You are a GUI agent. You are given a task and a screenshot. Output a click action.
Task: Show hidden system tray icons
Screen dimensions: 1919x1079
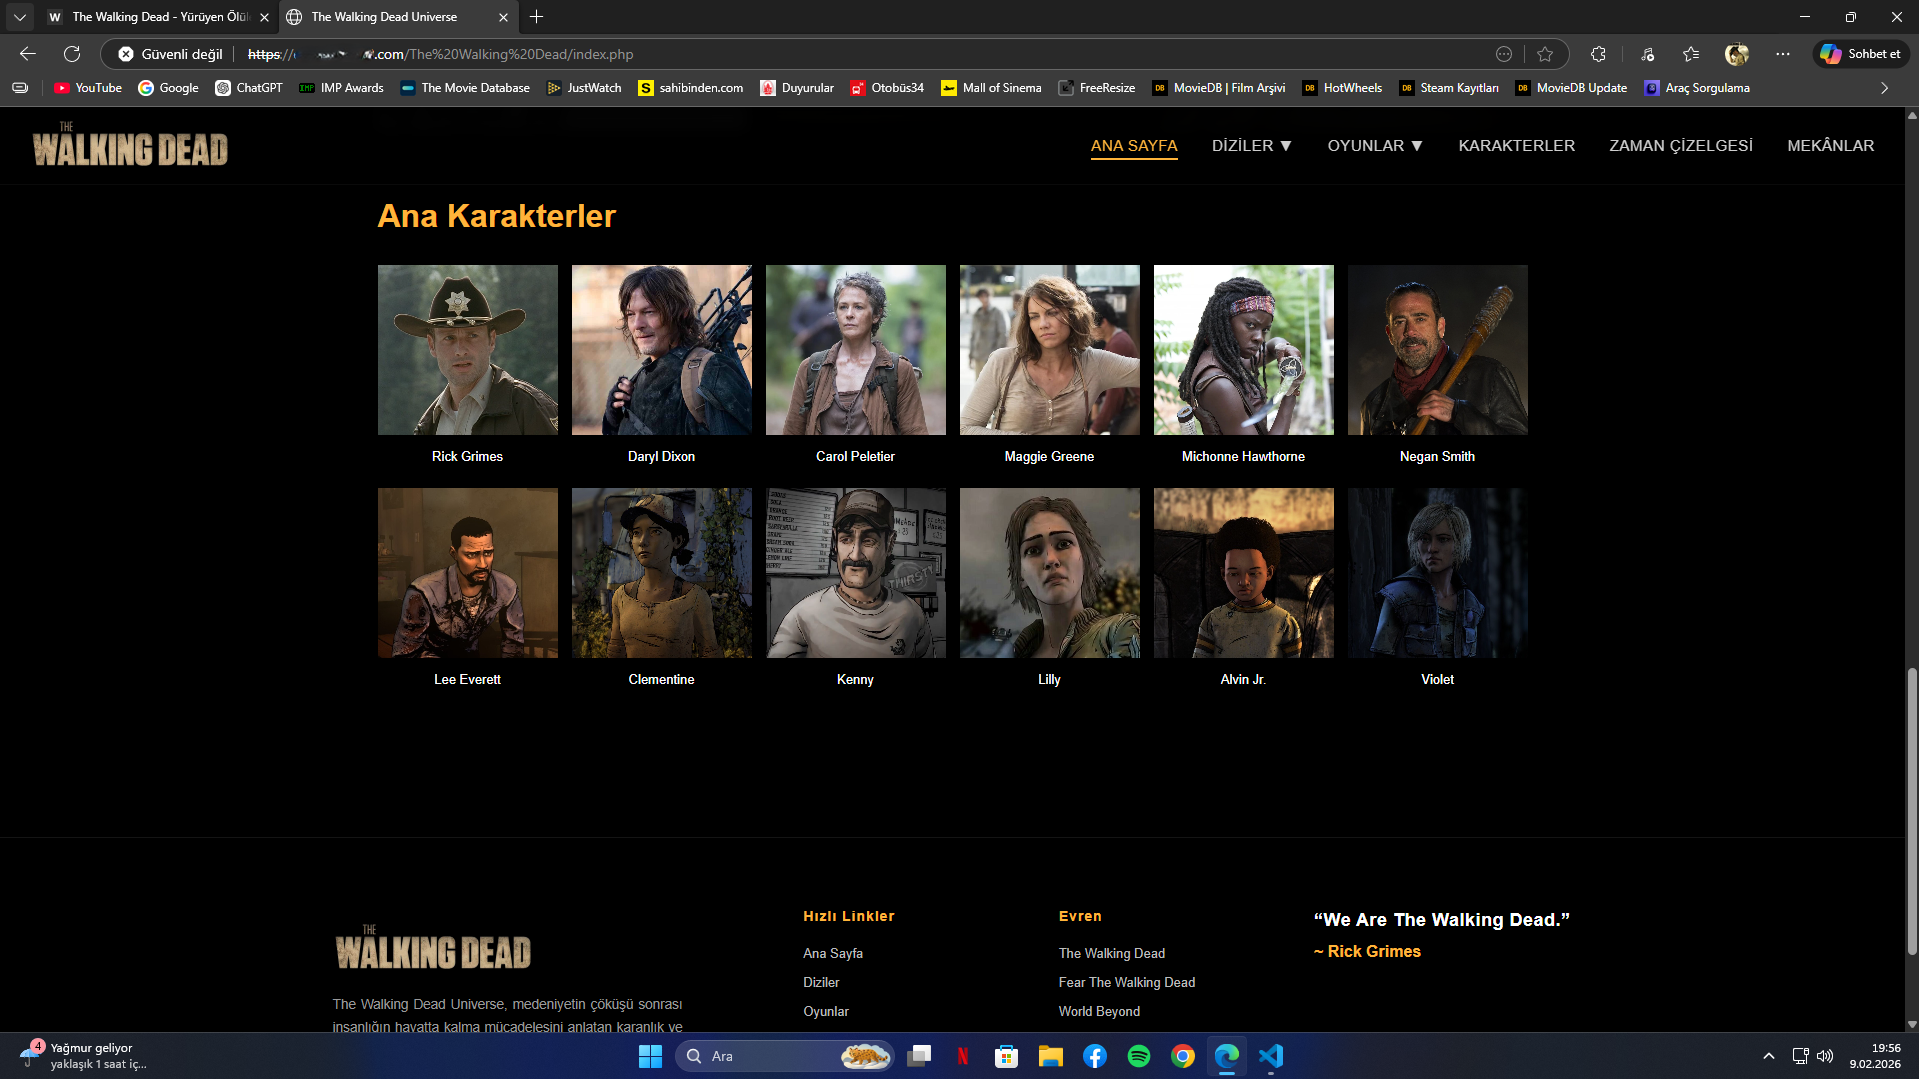coord(1768,1056)
